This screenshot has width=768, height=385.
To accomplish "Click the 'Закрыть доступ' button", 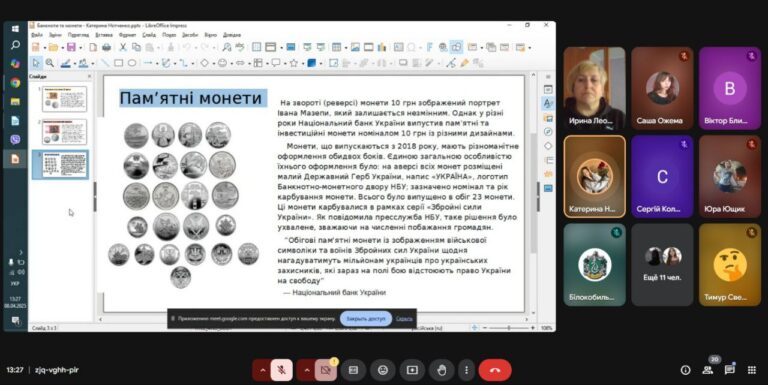I will 366,319.
